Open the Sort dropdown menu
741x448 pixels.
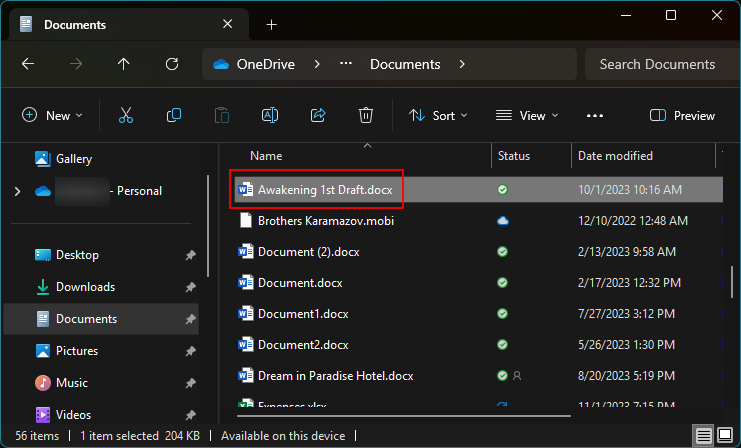pos(438,116)
